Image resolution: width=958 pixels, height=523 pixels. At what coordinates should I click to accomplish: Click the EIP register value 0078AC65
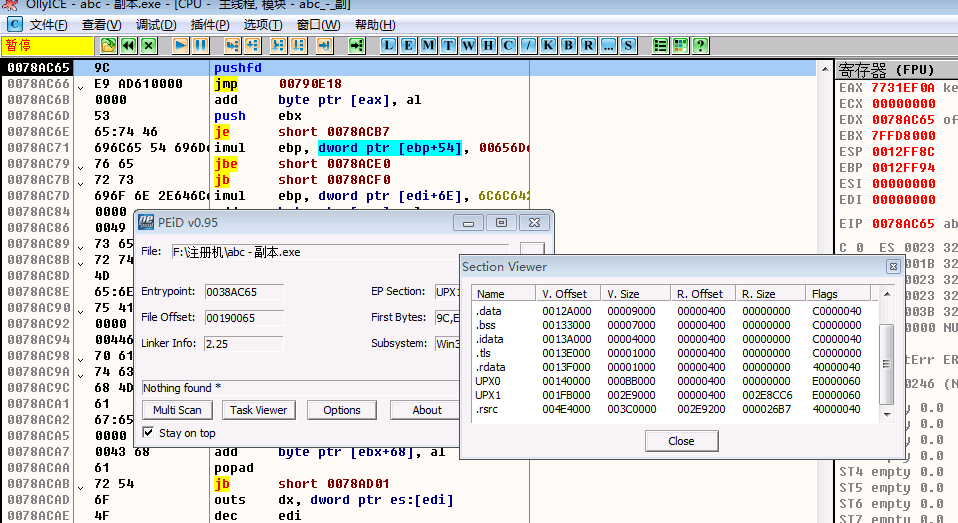903,224
